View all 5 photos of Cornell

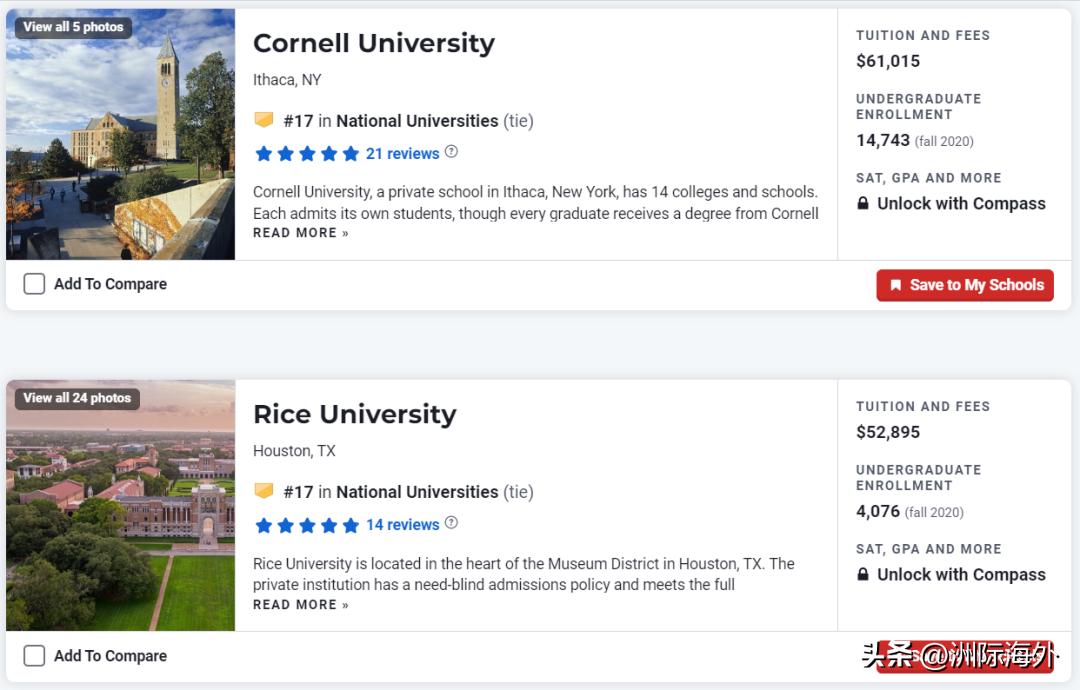[x=74, y=27]
